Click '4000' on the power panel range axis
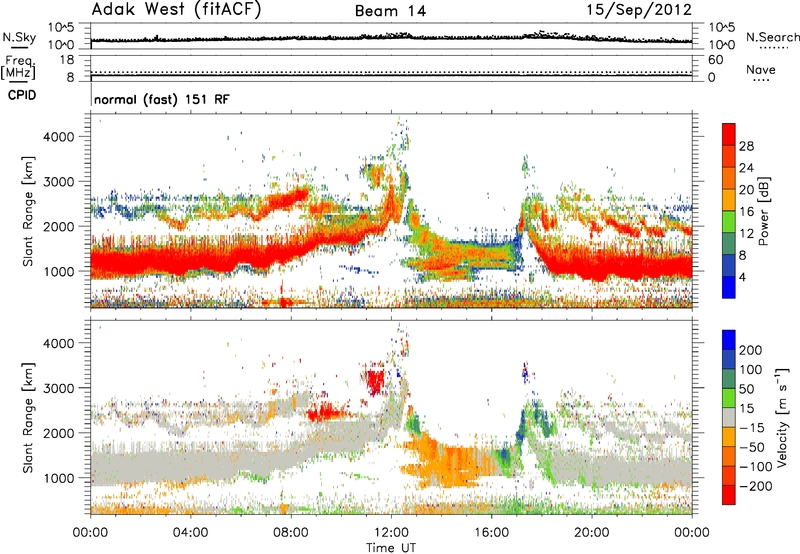The width and height of the screenshot is (800, 554). [58, 137]
